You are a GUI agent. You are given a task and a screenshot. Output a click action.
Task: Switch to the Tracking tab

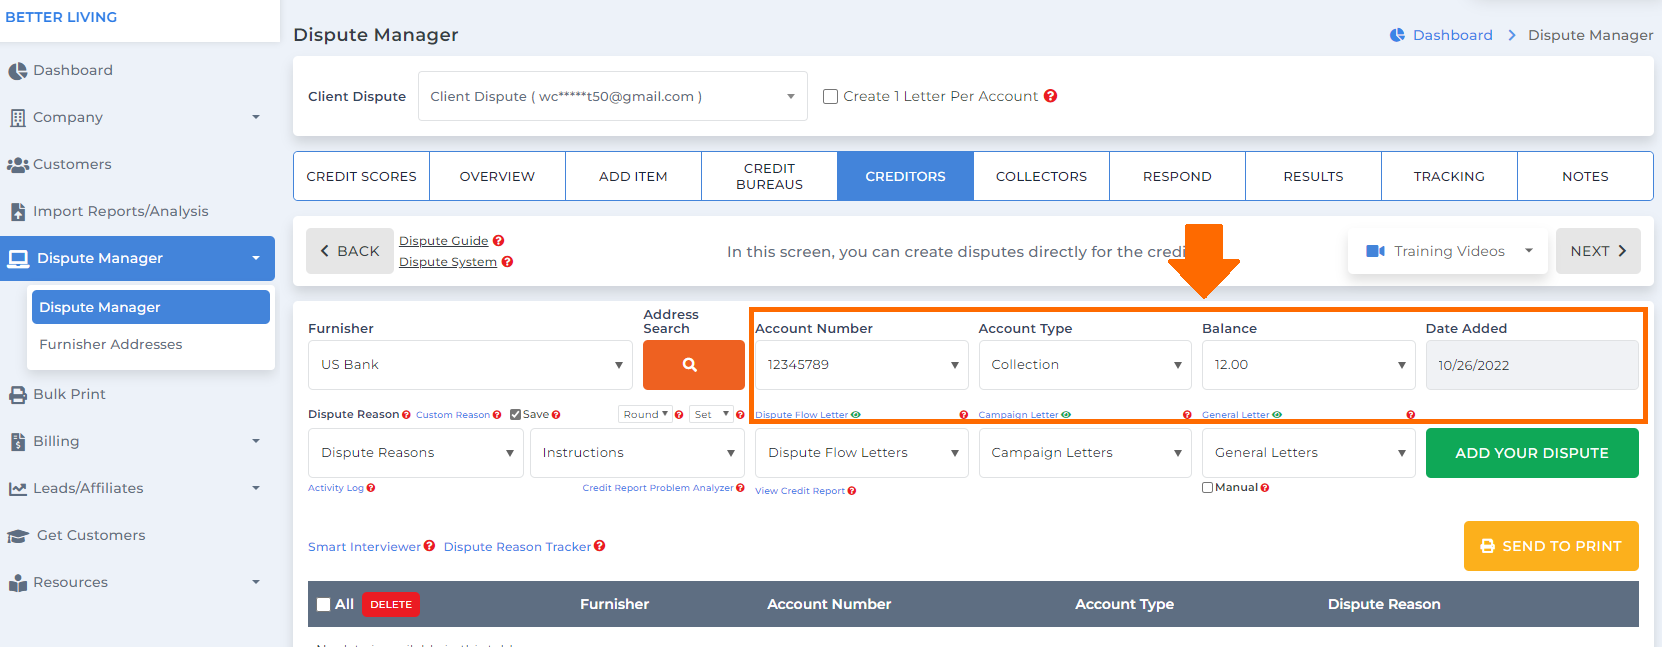1449,176
